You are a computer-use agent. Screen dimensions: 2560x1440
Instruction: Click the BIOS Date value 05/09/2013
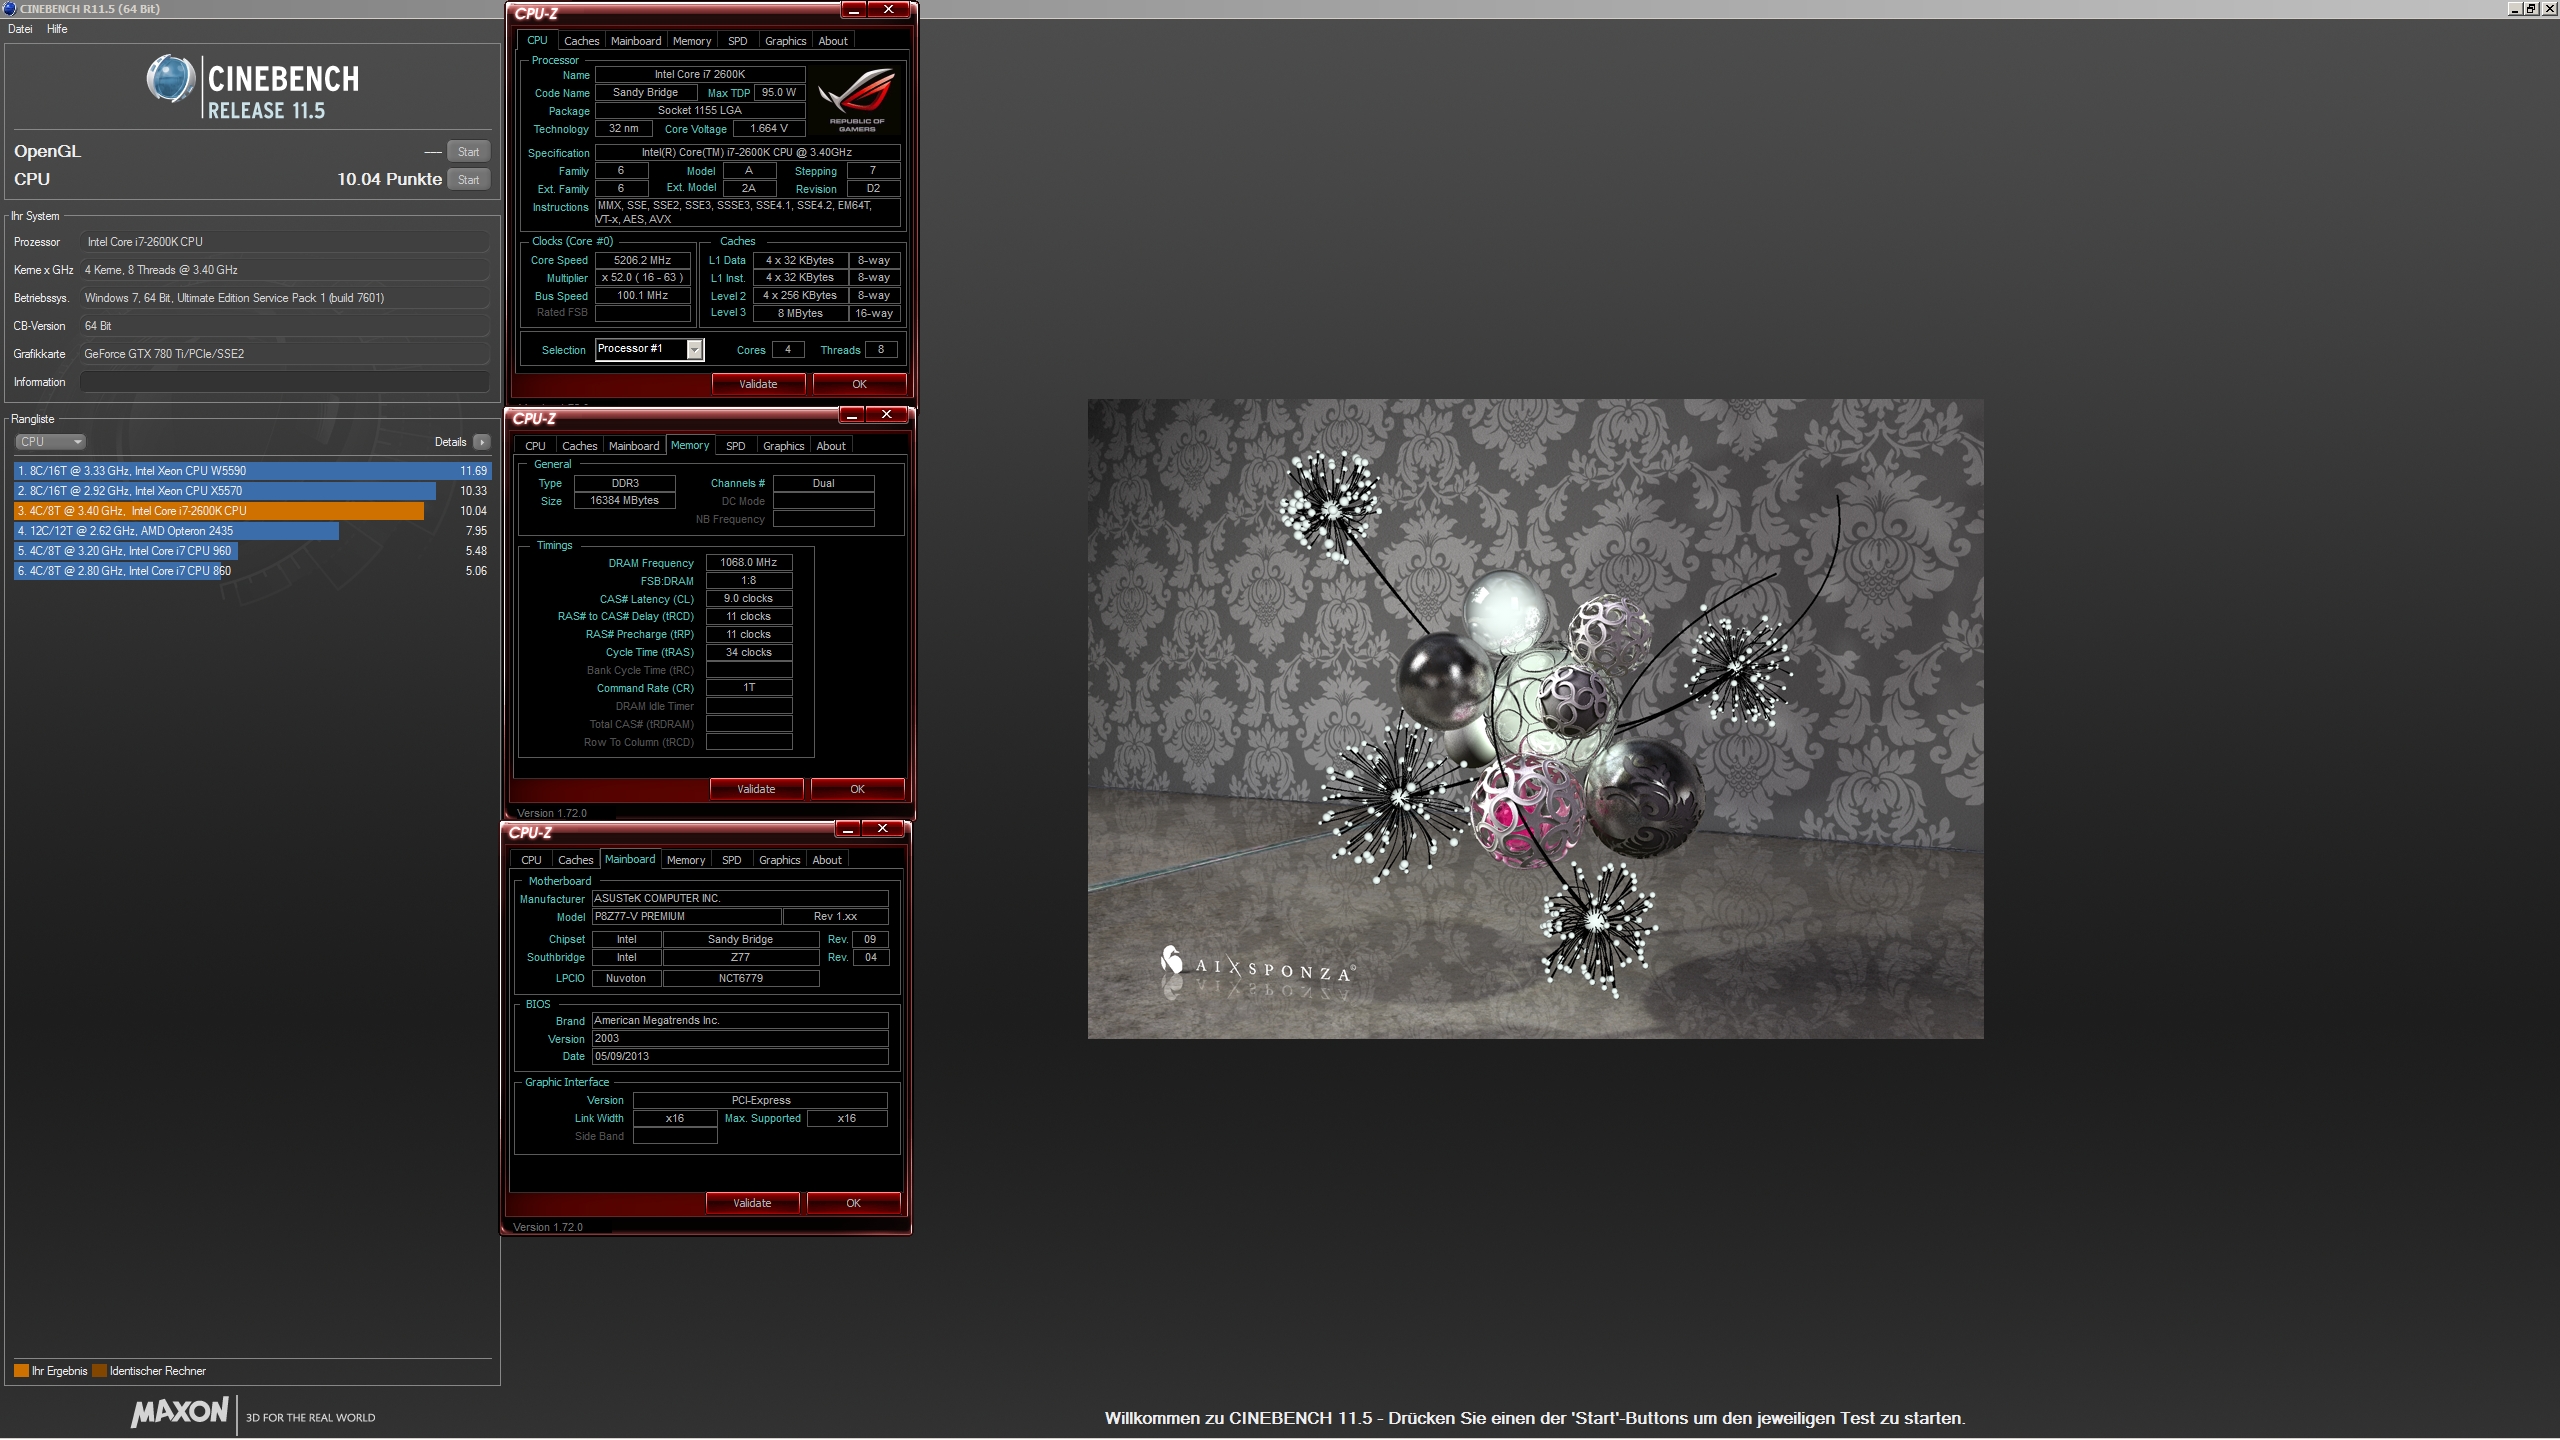click(740, 1057)
